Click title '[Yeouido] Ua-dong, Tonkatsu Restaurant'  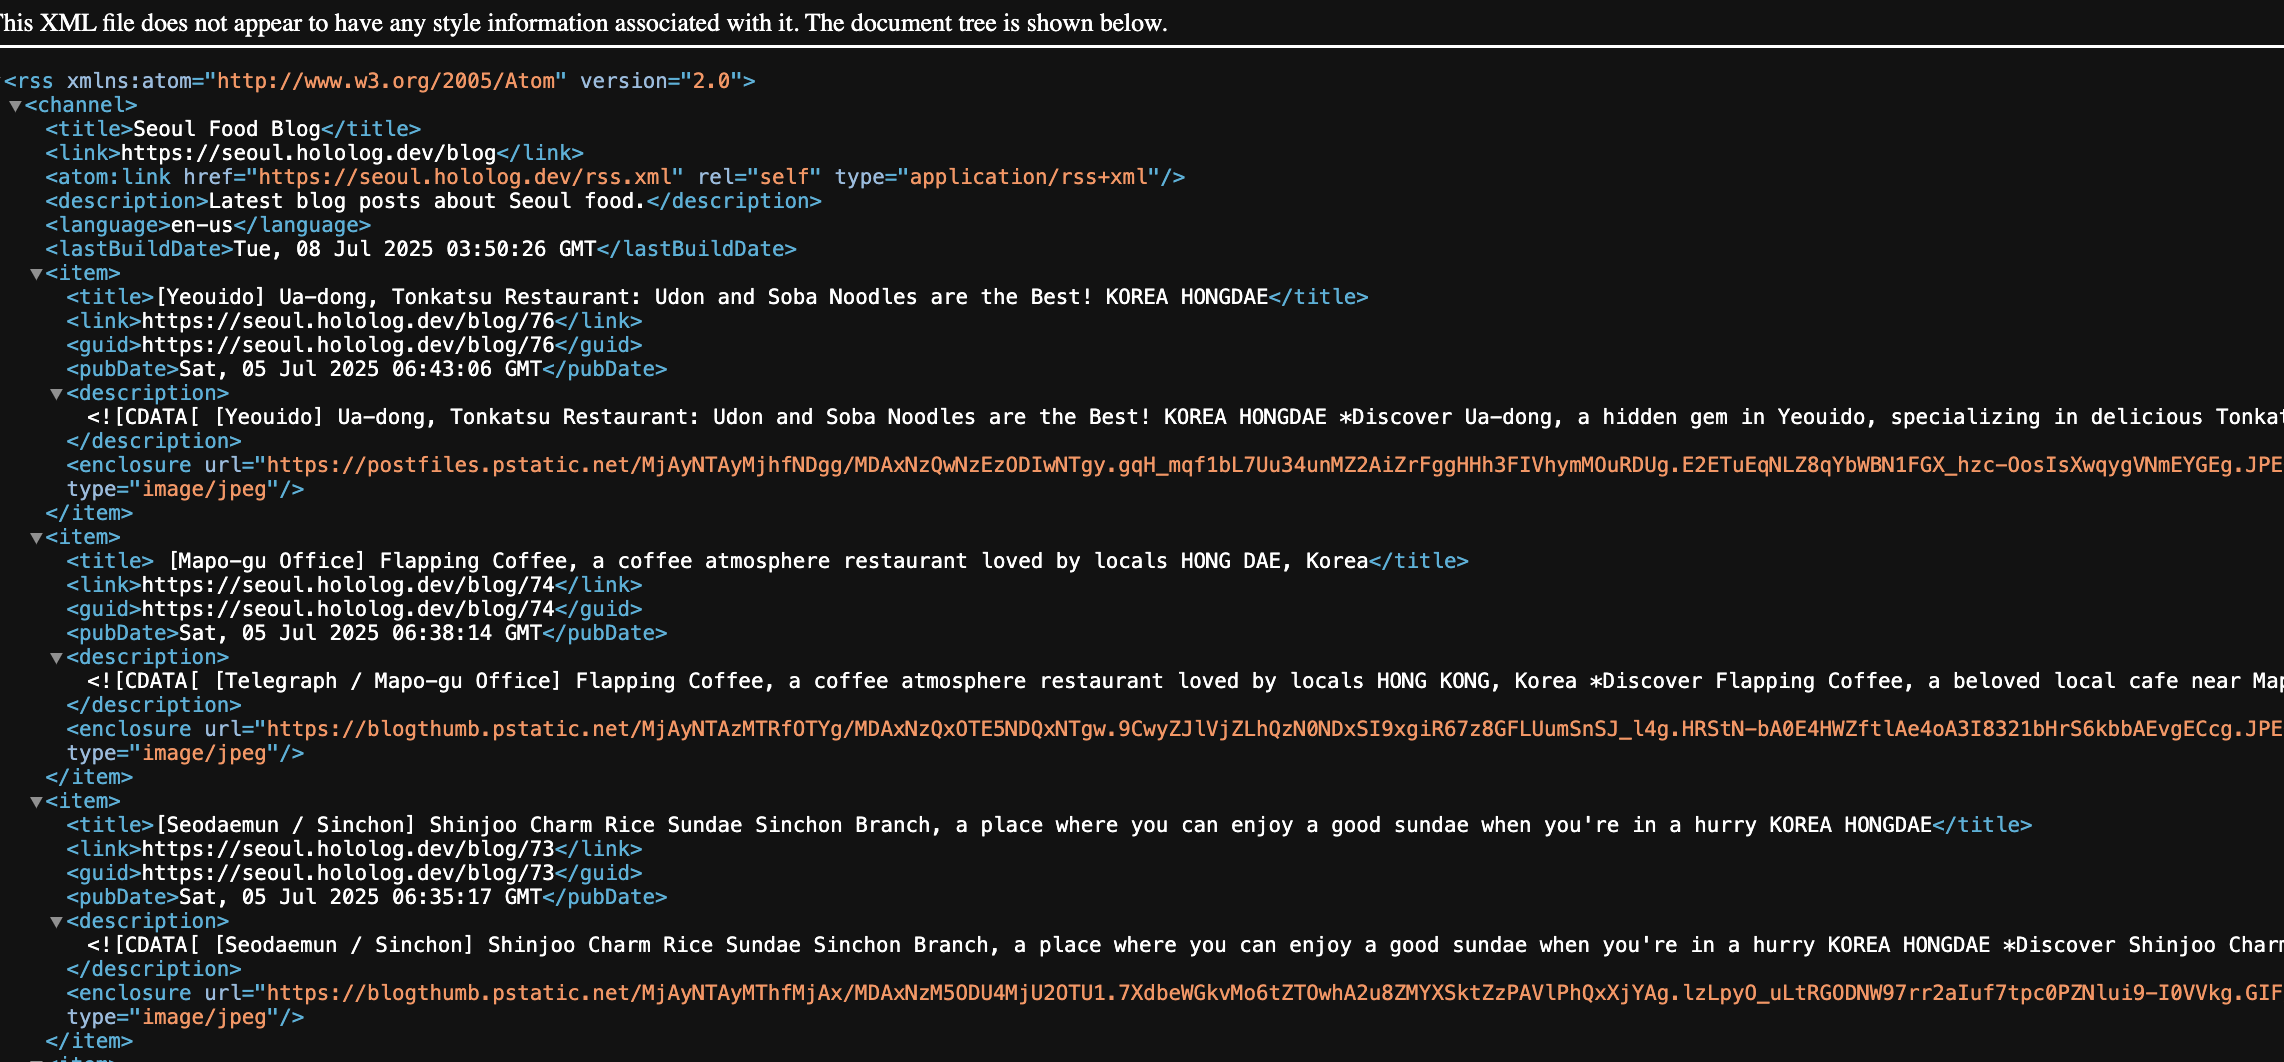point(712,297)
